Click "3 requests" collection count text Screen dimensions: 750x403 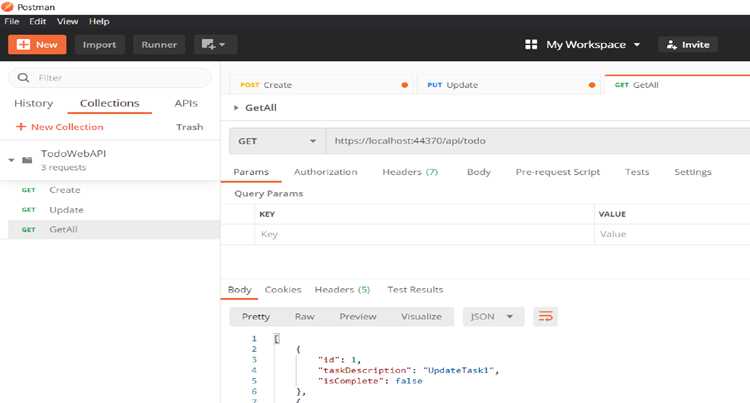click(63, 167)
